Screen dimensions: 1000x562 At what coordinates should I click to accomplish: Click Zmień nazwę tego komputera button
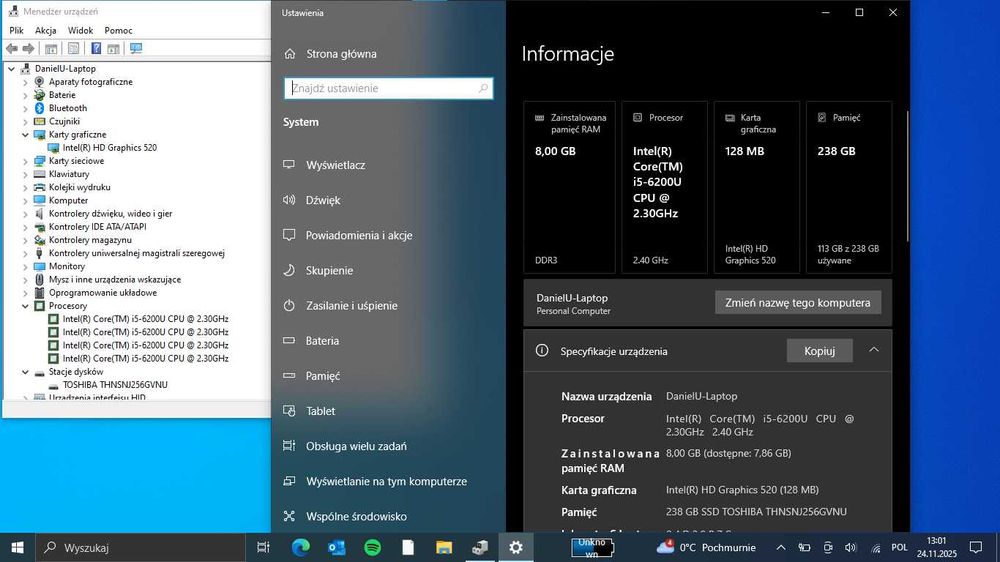point(797,302)
